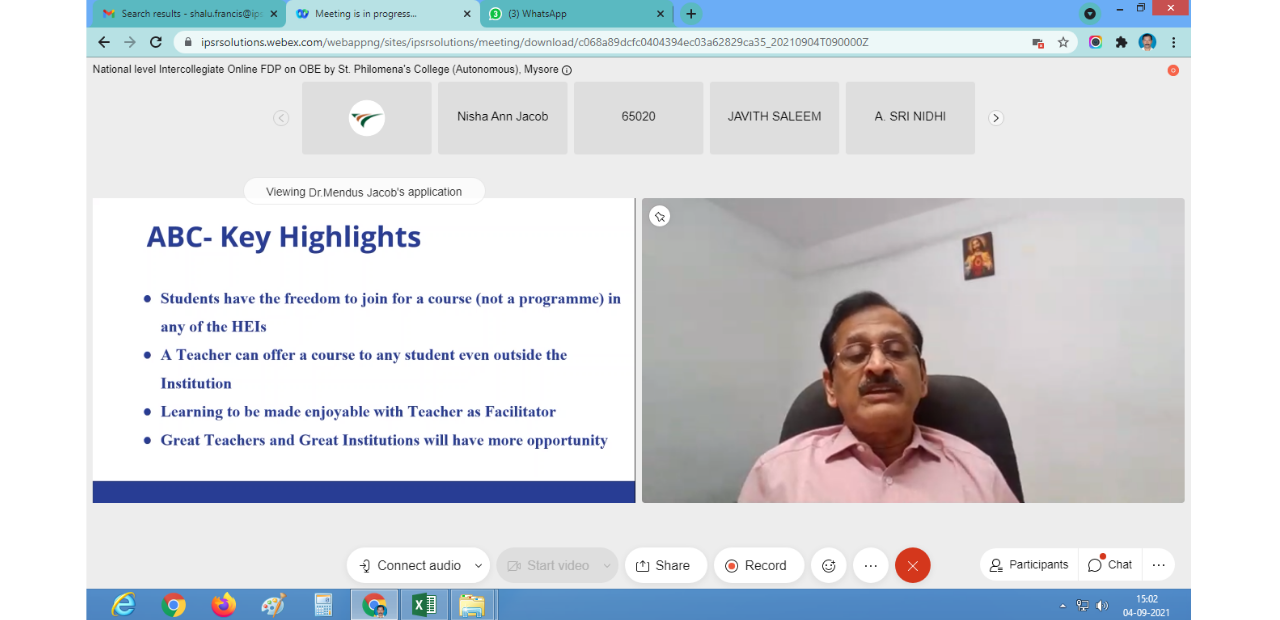
Task: Switch to Gmail Search results tab
Action: [183, 14]
